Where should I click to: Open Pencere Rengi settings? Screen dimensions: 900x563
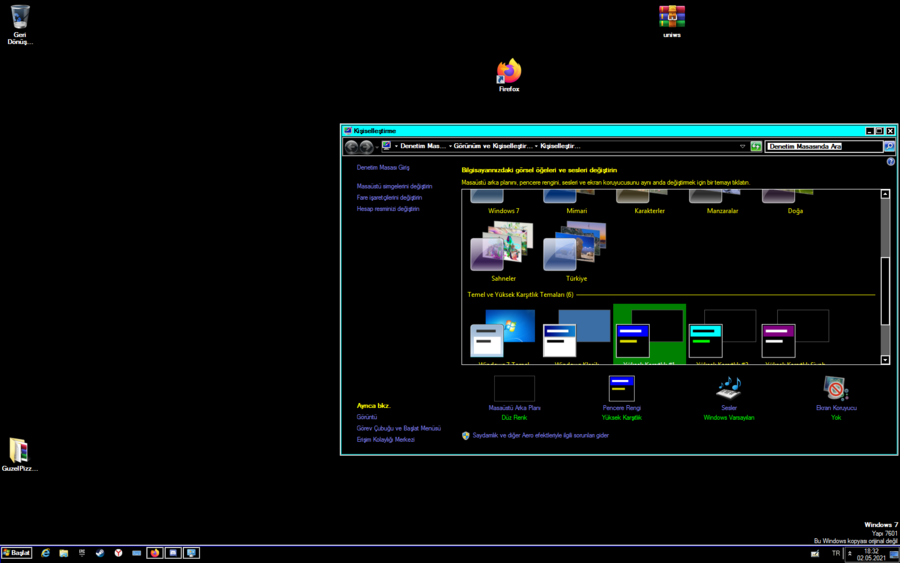621,398
